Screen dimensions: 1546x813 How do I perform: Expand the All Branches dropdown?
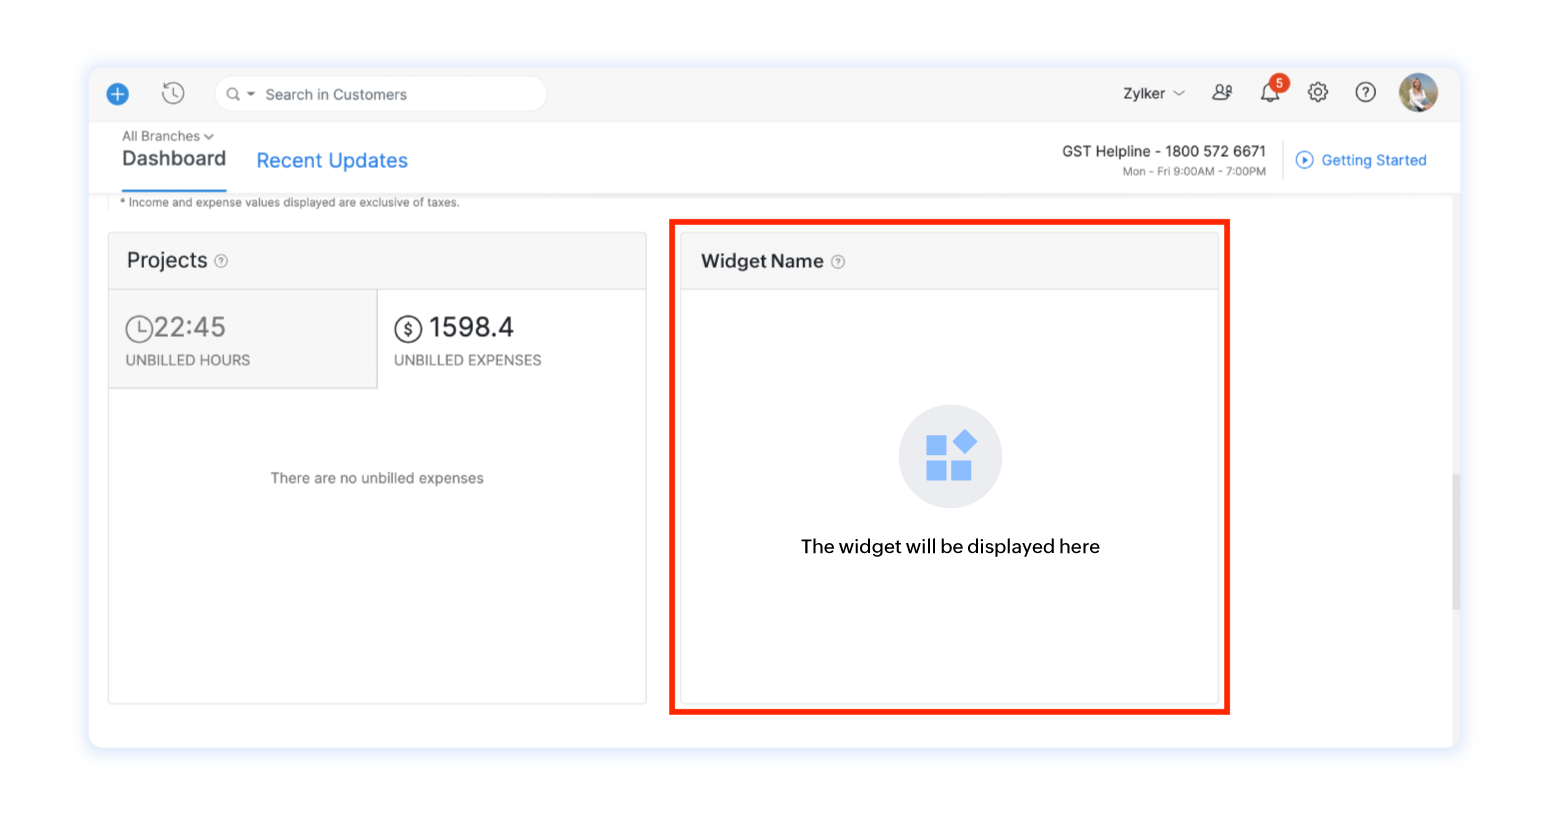pos(167,136)
